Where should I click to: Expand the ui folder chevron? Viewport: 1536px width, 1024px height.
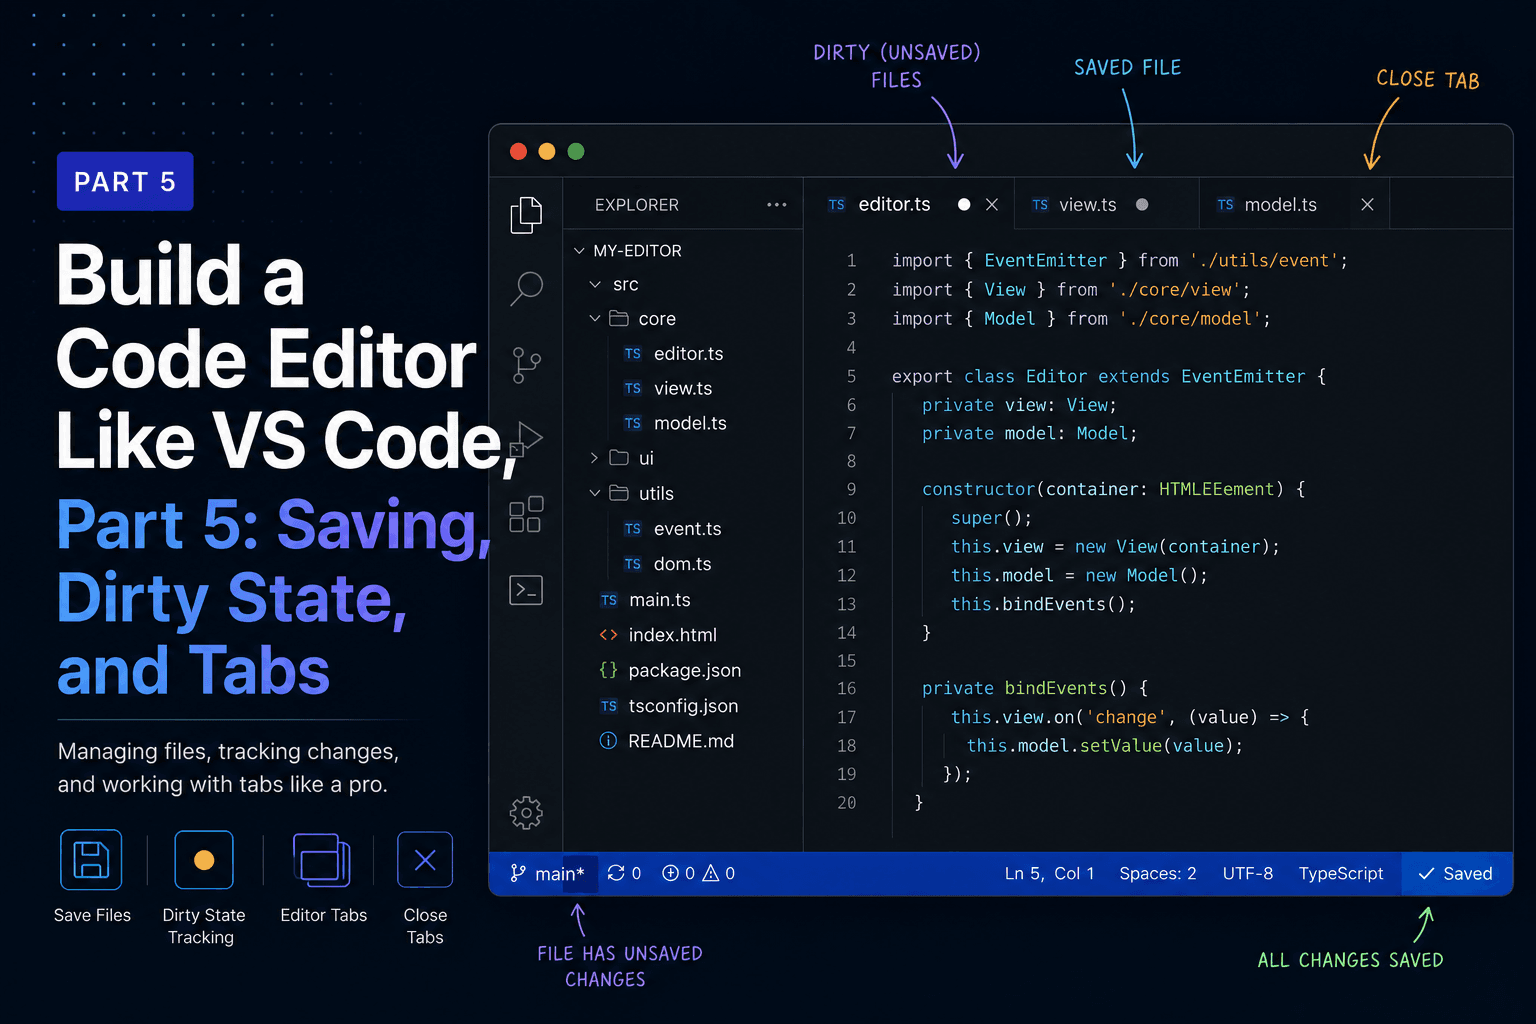(594, 458)
